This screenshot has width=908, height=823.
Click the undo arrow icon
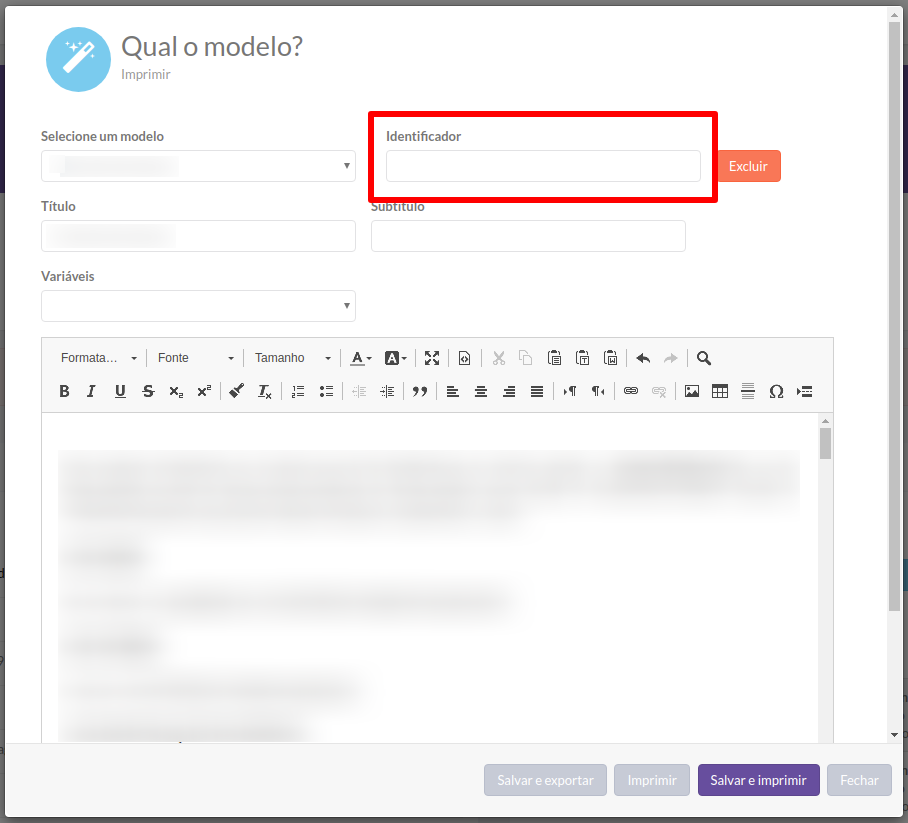[643, 358]
